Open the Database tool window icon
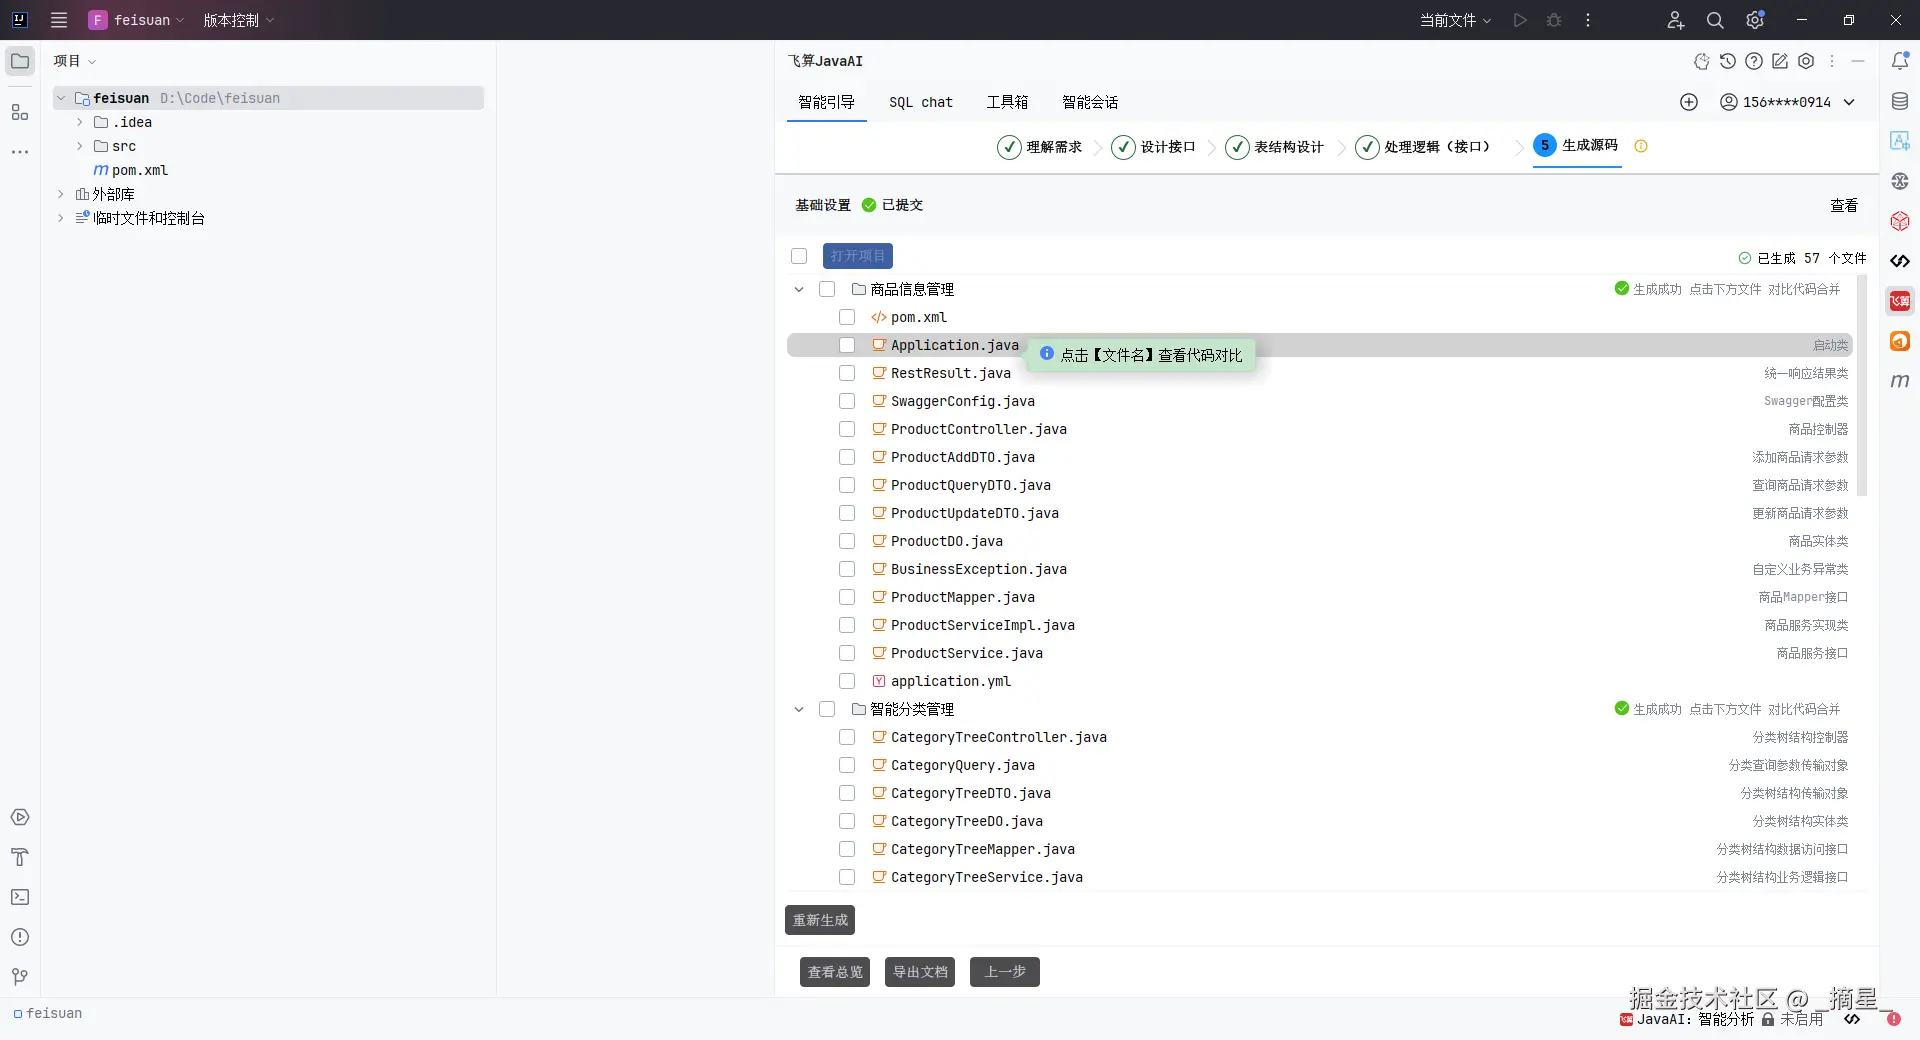This screenshot has width=1920, height=1040. tap(1900, 101)
